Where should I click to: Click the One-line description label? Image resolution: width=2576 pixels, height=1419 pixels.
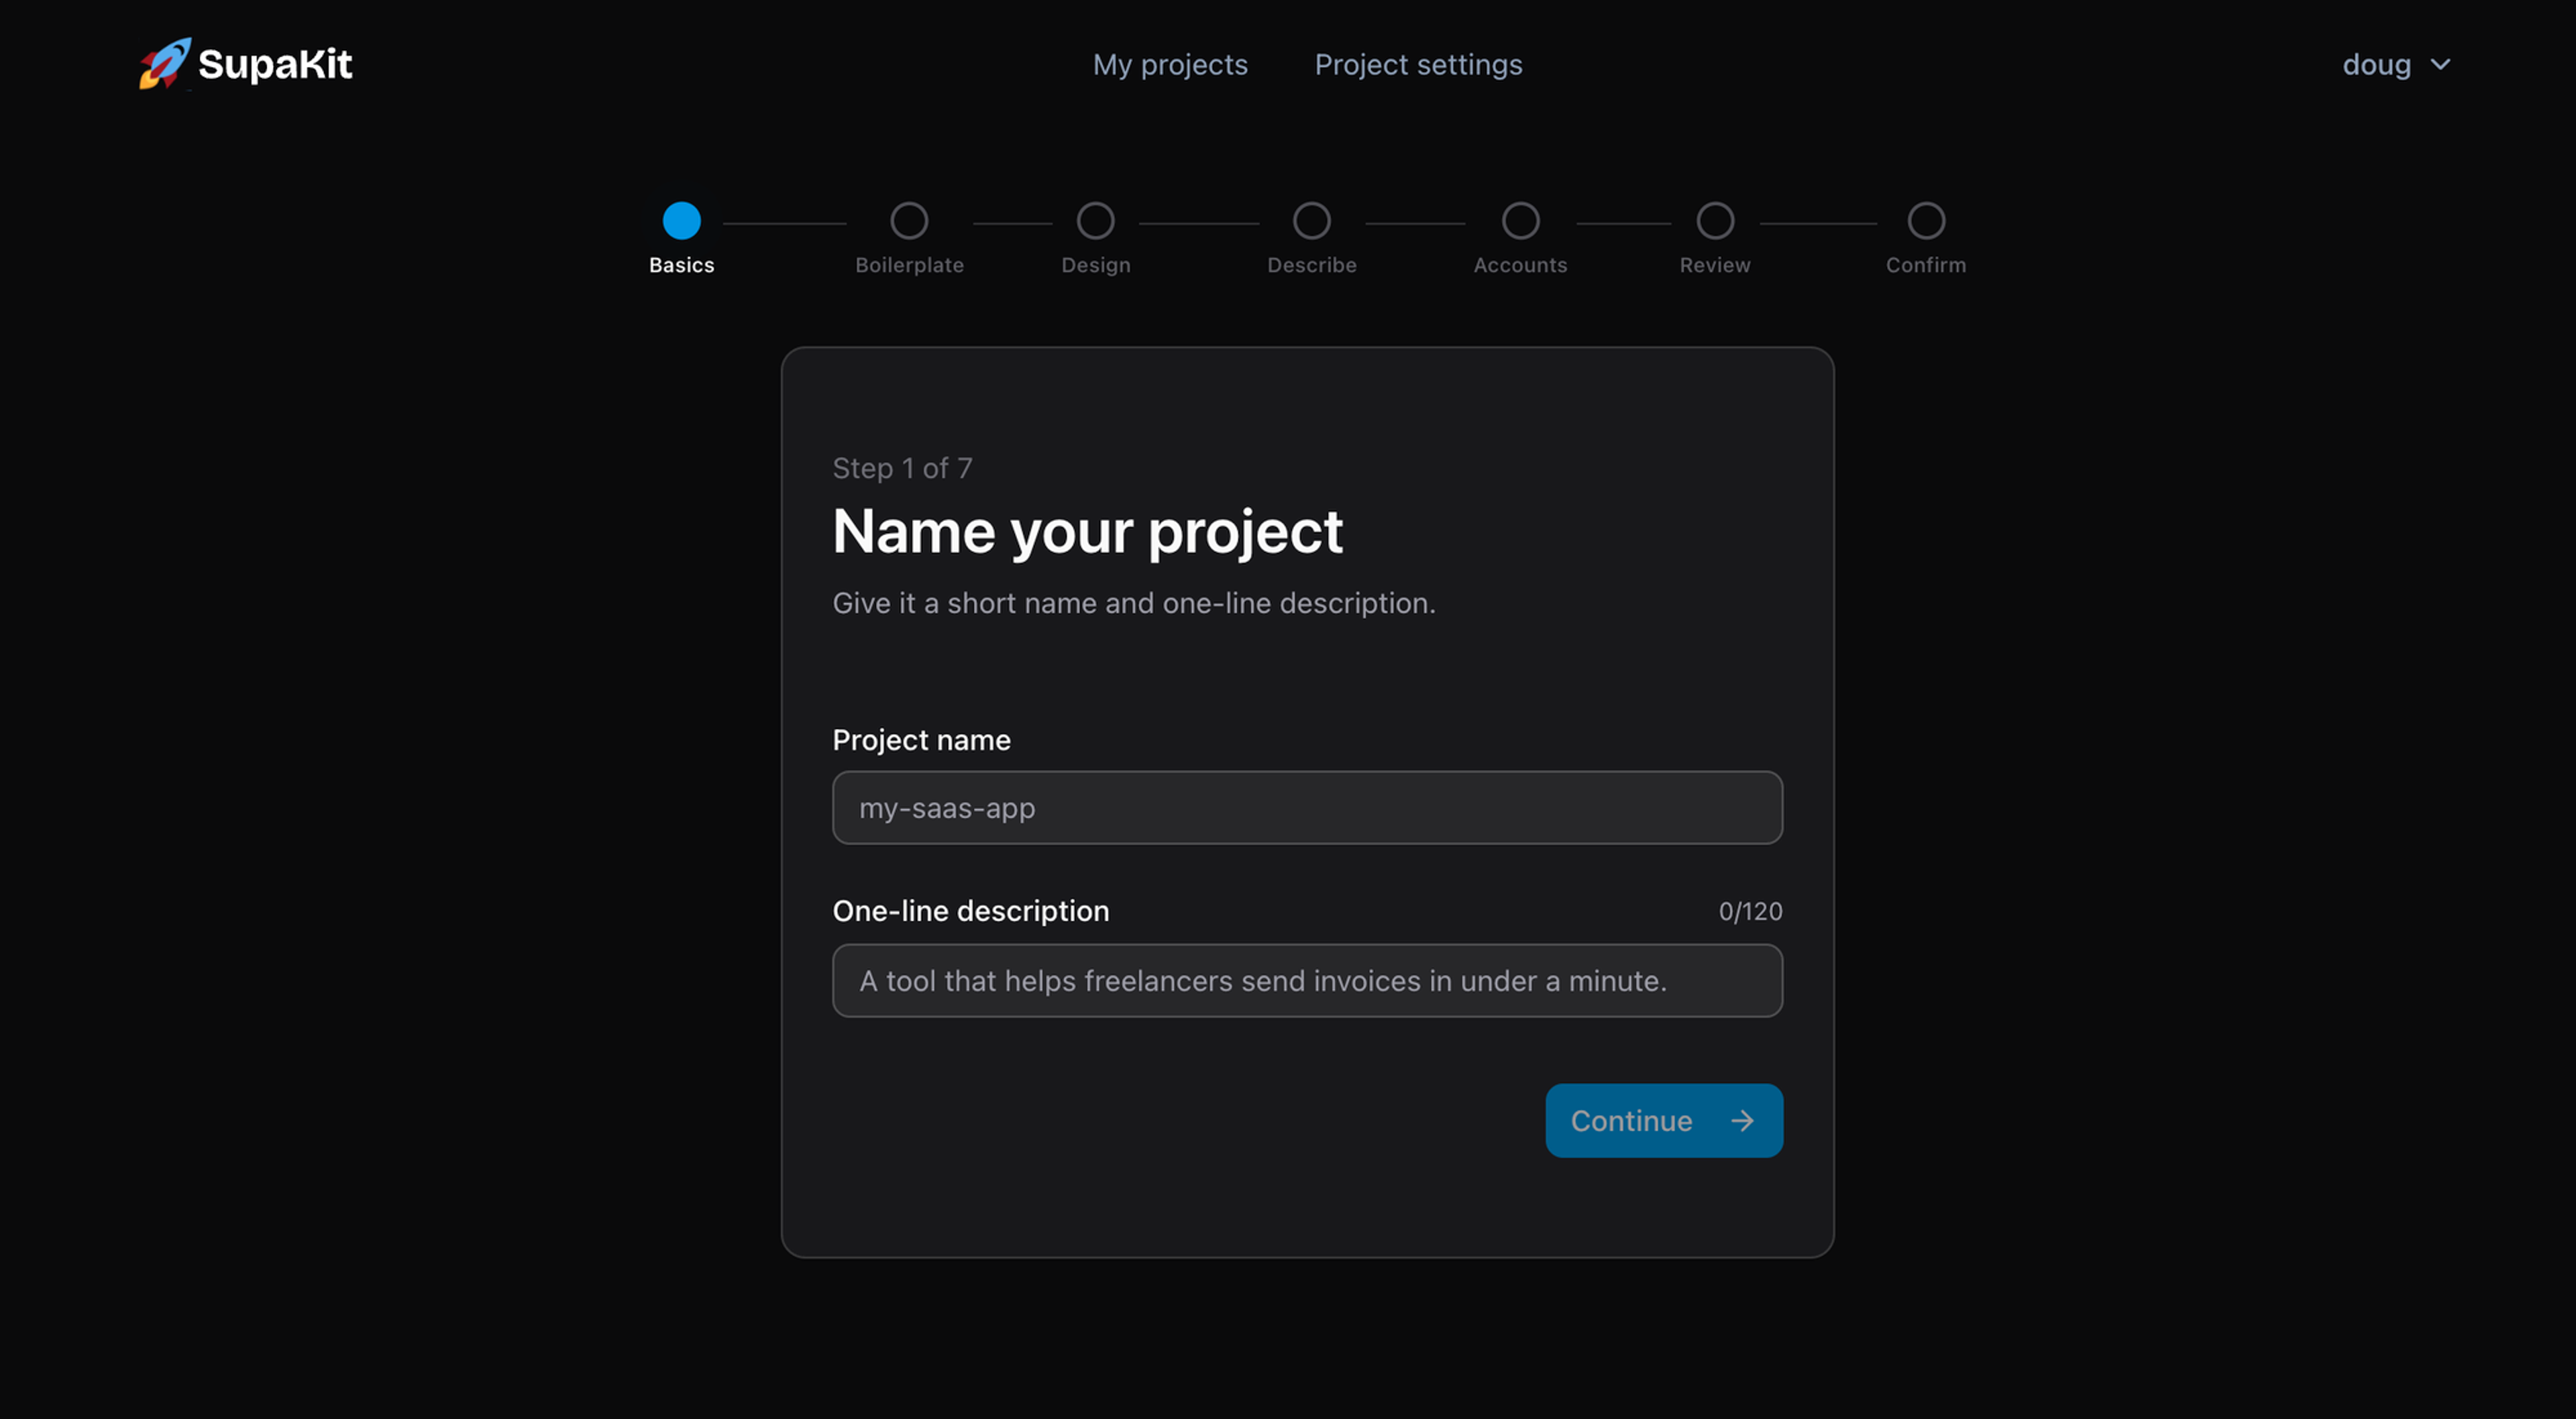[971, 911]
